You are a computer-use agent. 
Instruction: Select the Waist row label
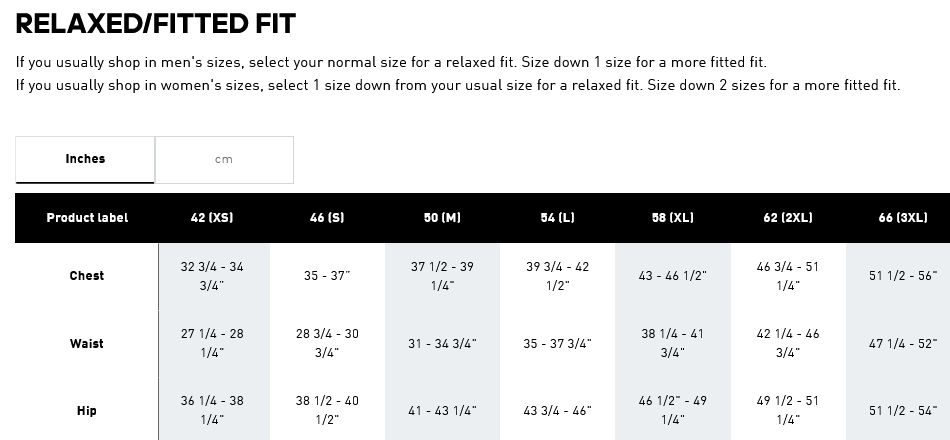point(87,344)
